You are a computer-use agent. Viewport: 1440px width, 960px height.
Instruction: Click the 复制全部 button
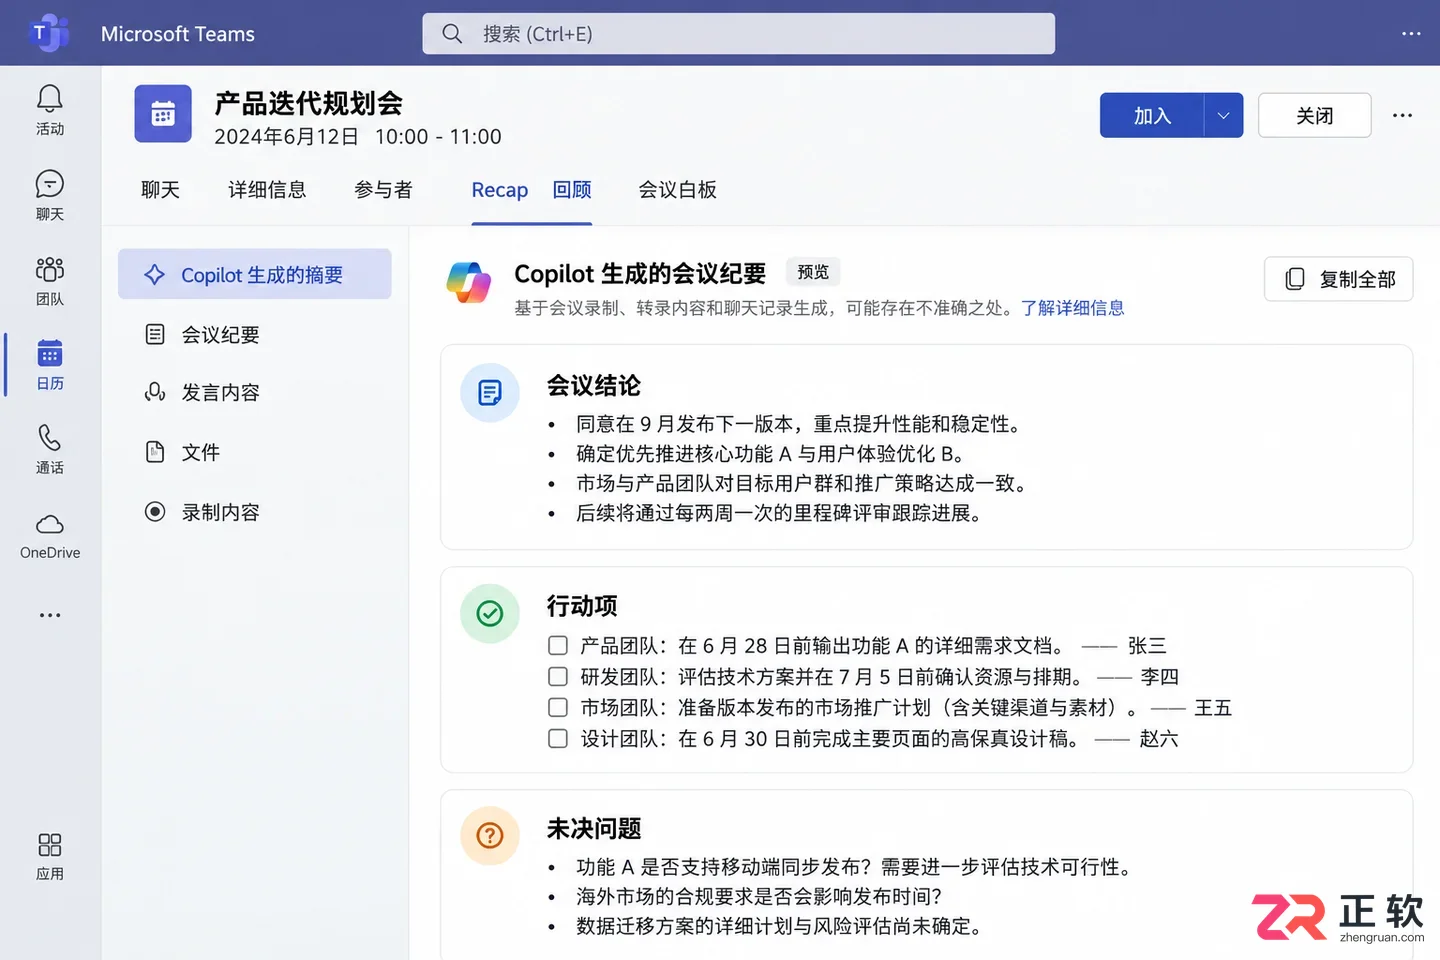(x=1338, y=279)
